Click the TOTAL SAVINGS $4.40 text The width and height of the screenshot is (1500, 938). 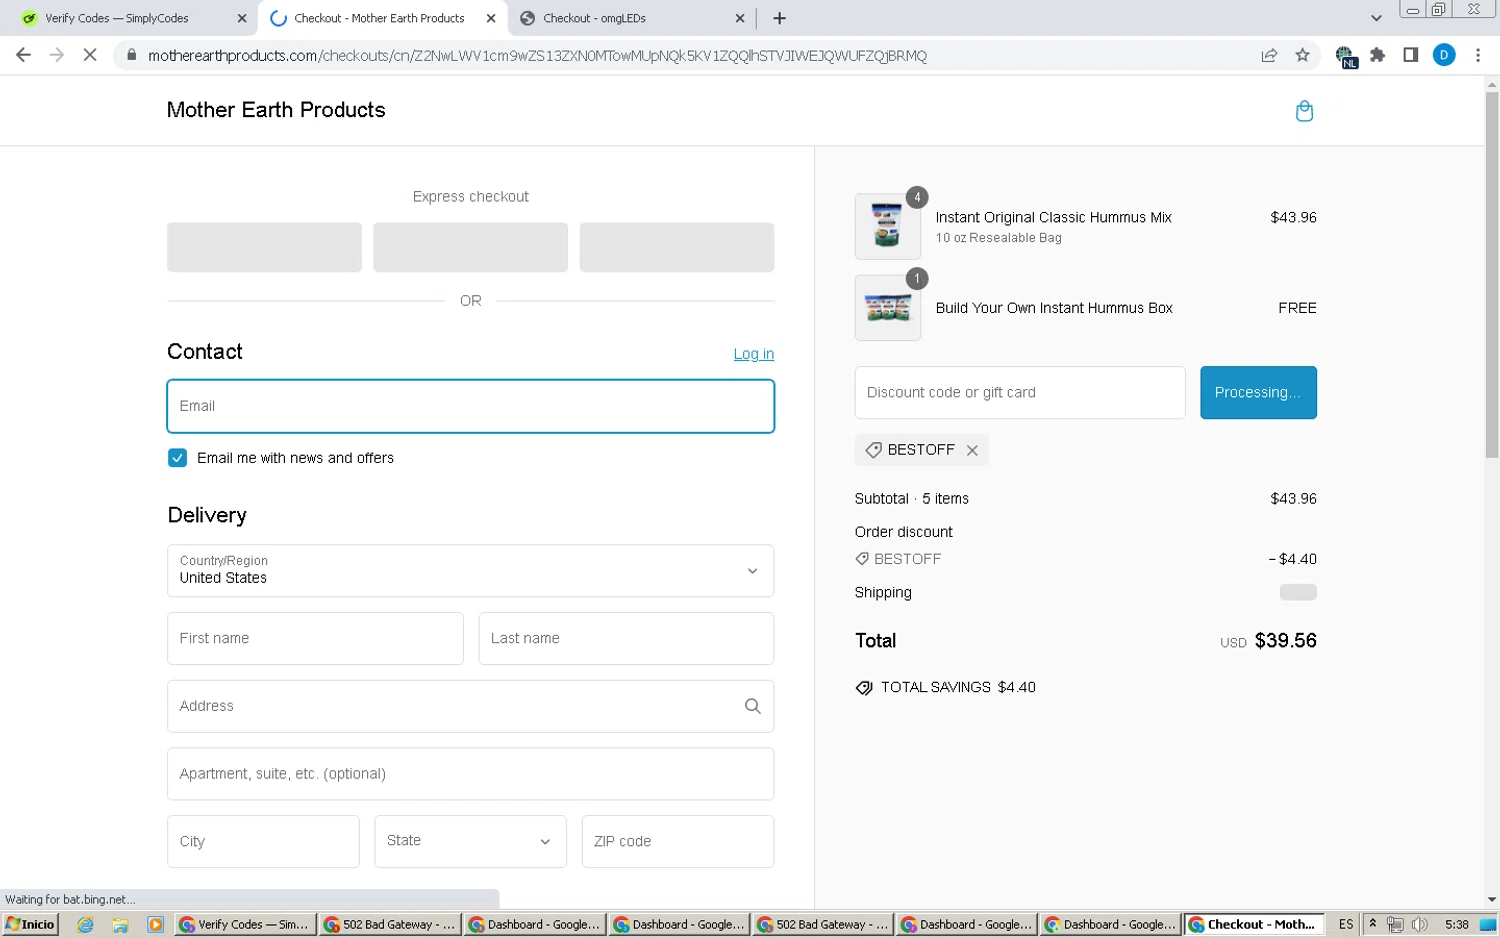point(957,688)
